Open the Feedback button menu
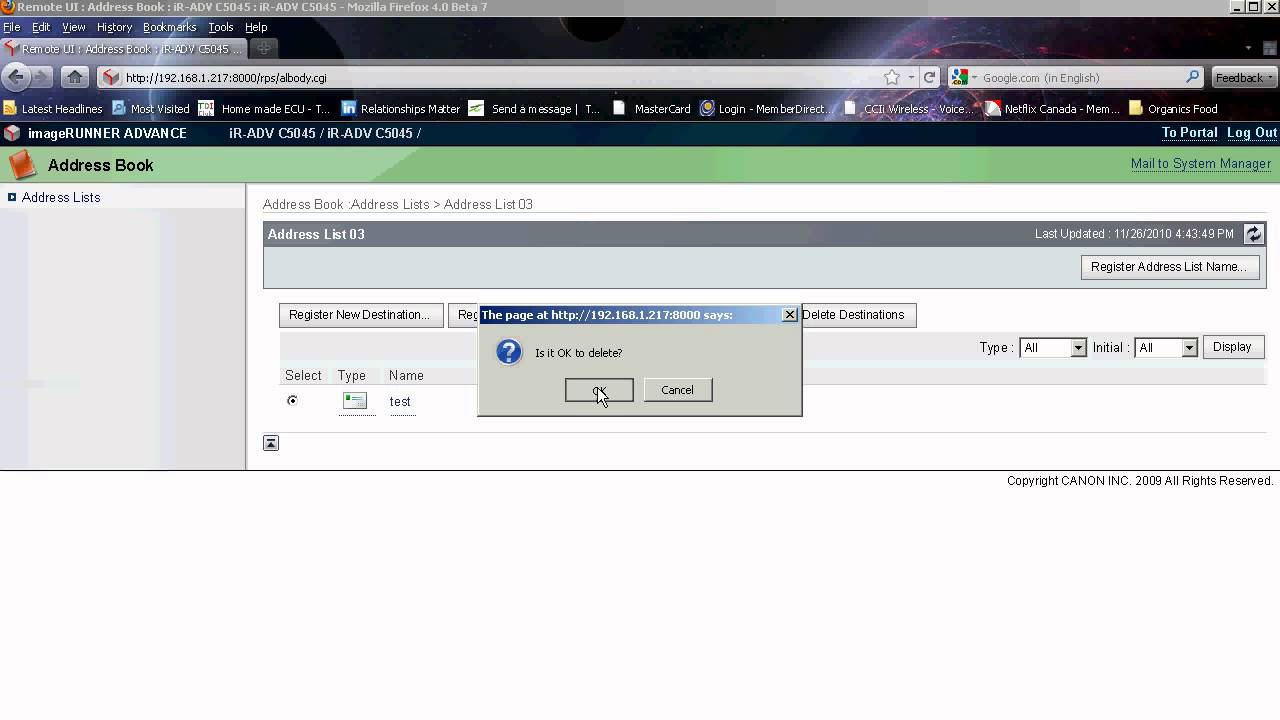Image resolution: width=1280 pixels, height=720 pixels. 1244,77
